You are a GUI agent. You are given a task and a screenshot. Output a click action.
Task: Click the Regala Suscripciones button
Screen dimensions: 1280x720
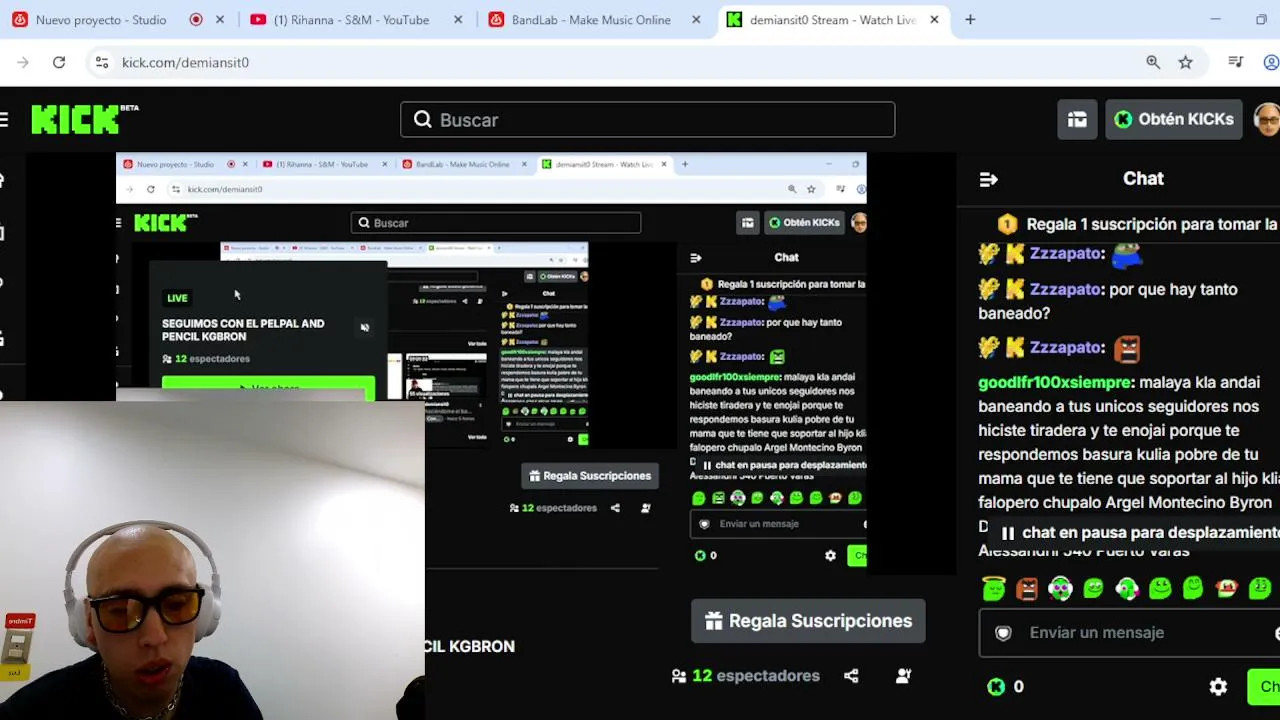tap(808, 621)
